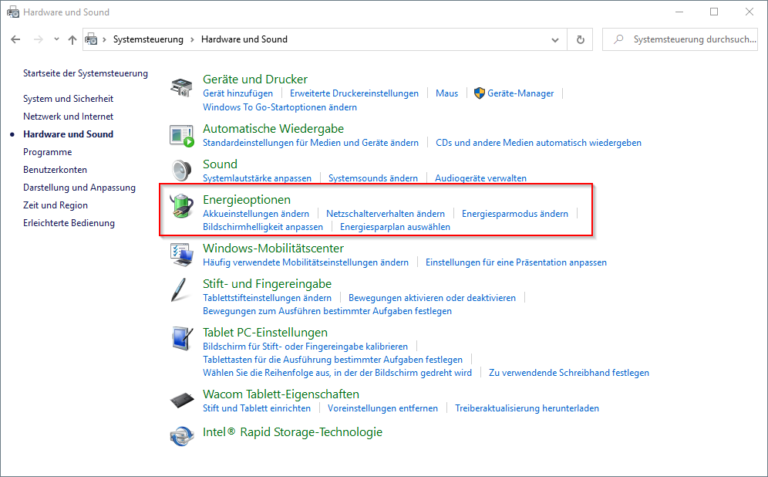Click Gerät hinzufügen
This screenshot has width=768, height=477.
click(238, 93)
